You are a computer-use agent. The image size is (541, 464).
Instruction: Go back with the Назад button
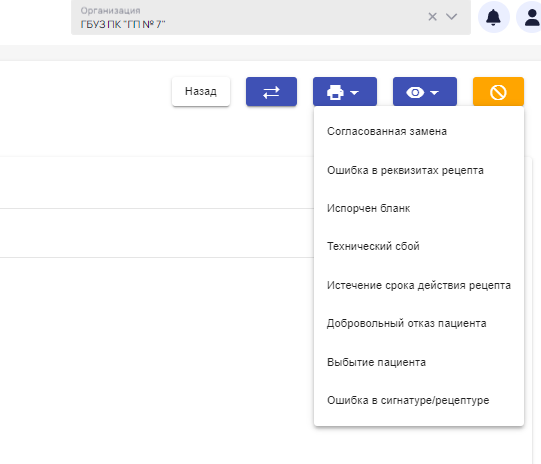coord(201,91)
